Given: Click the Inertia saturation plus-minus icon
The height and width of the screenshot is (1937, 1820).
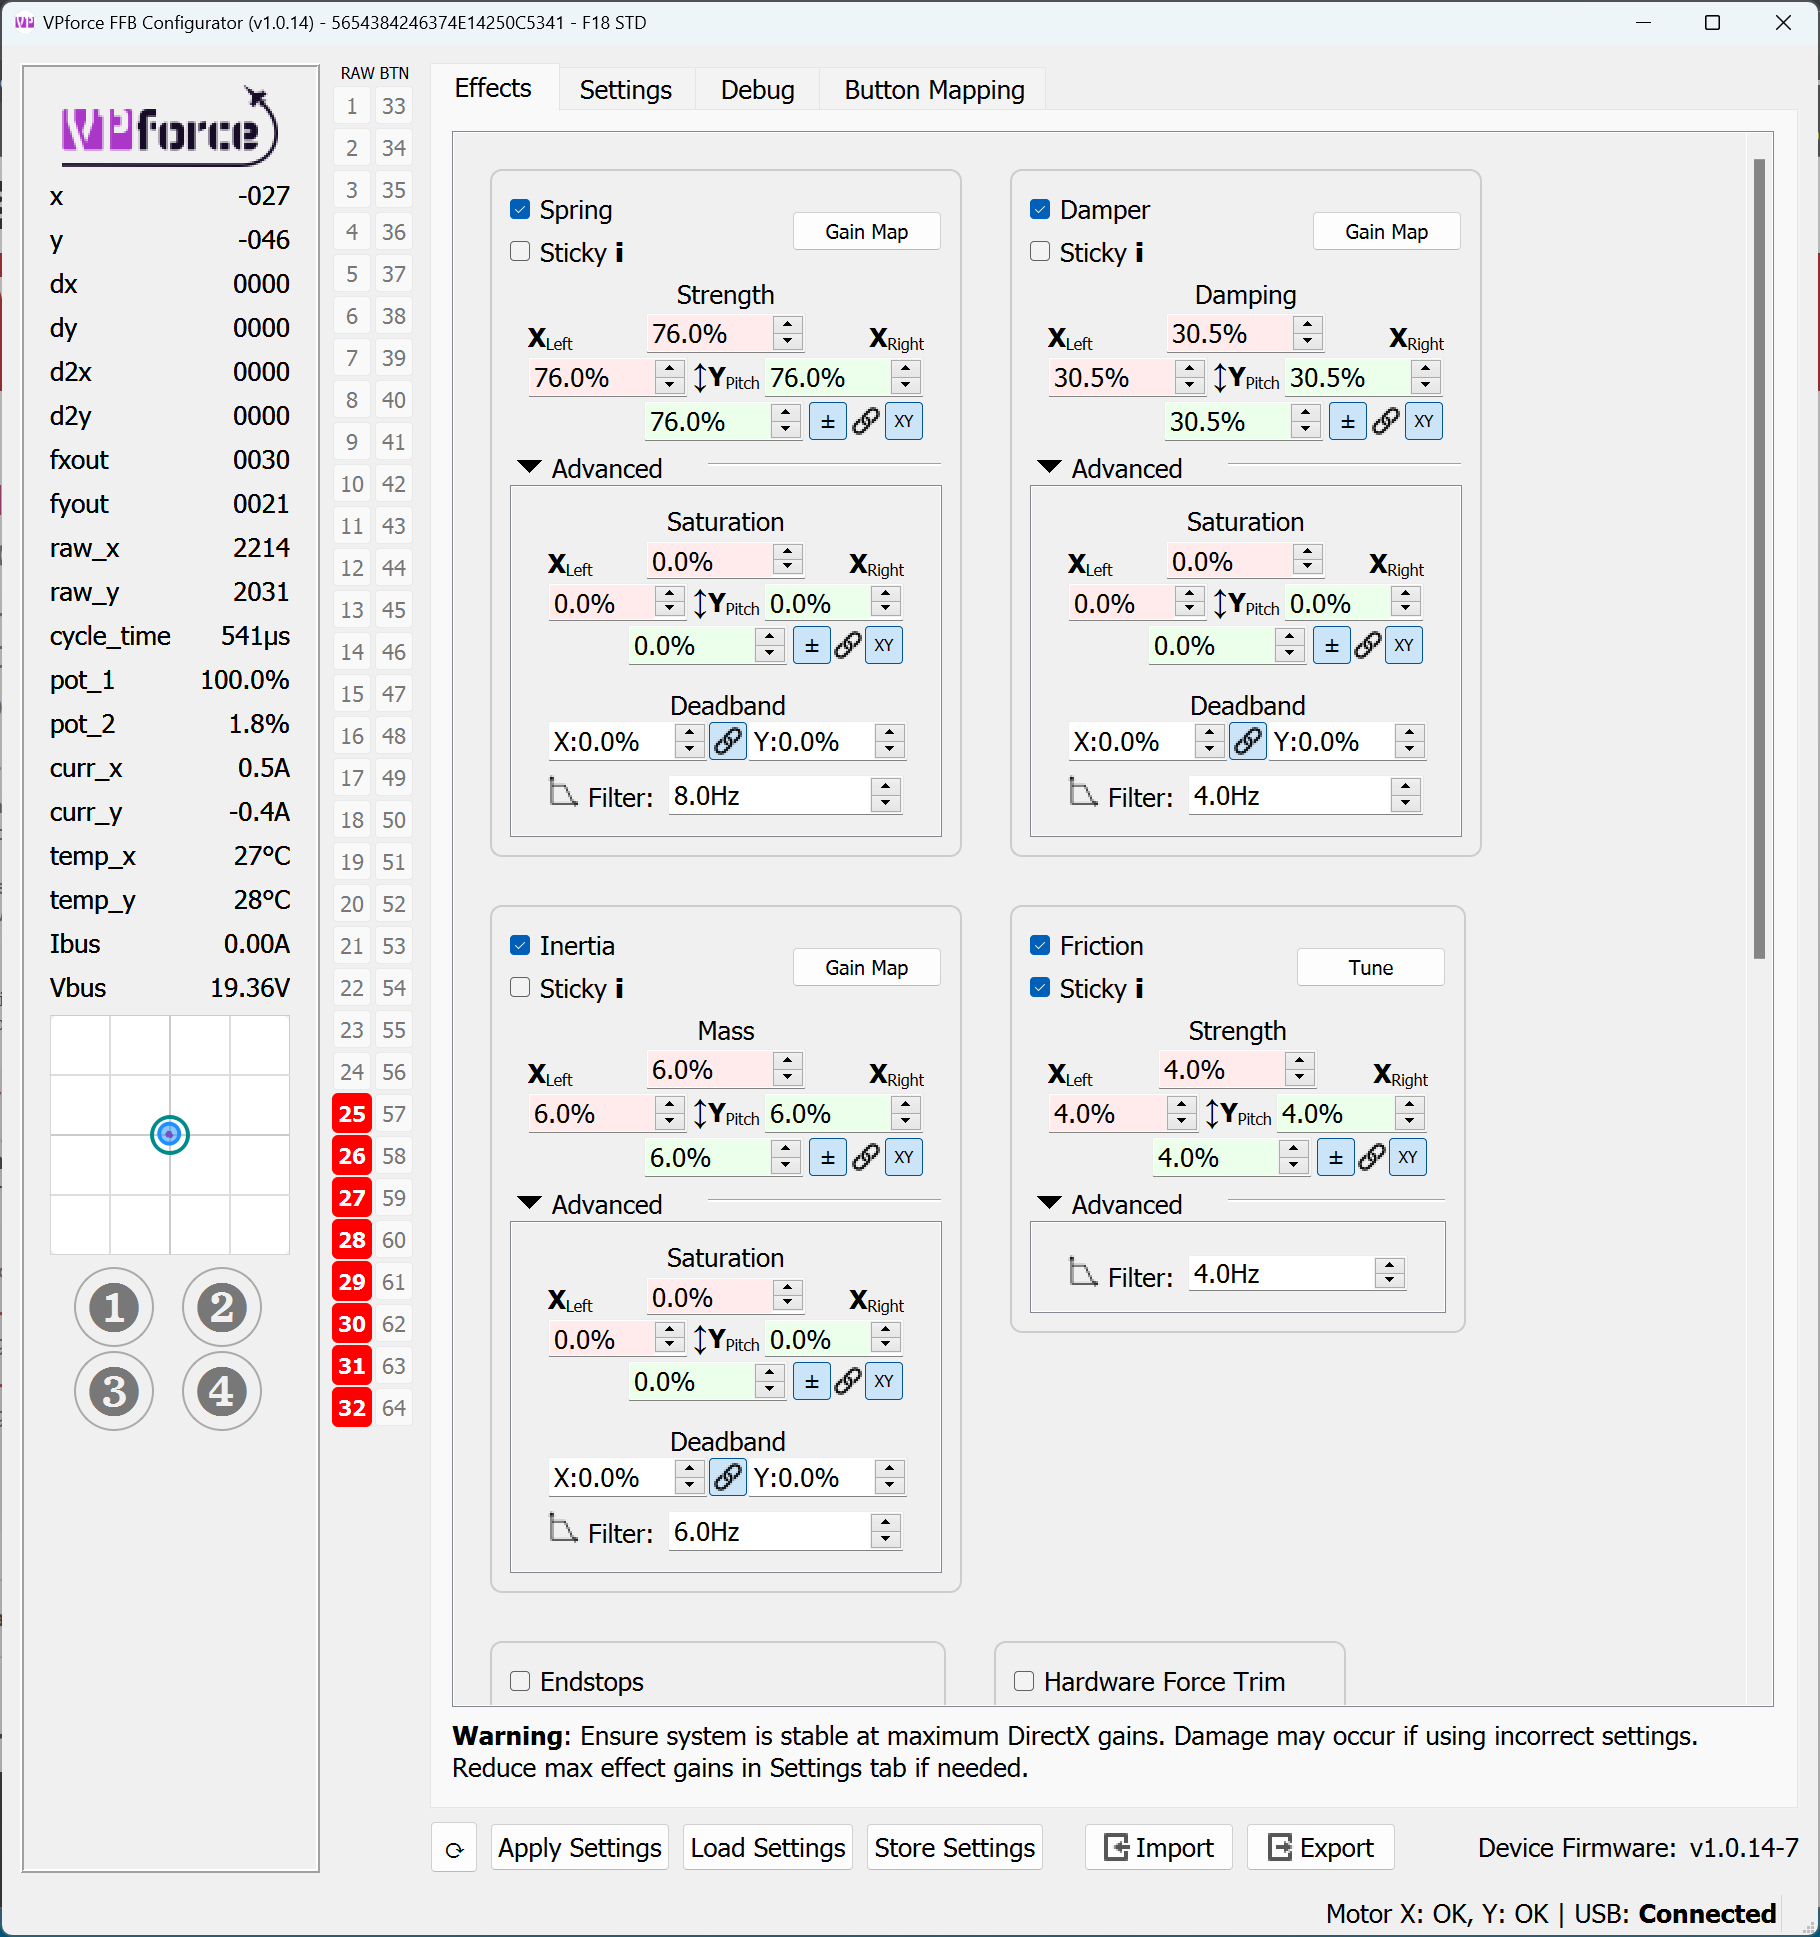Looking at the screenshot, I should point(812,1382).
